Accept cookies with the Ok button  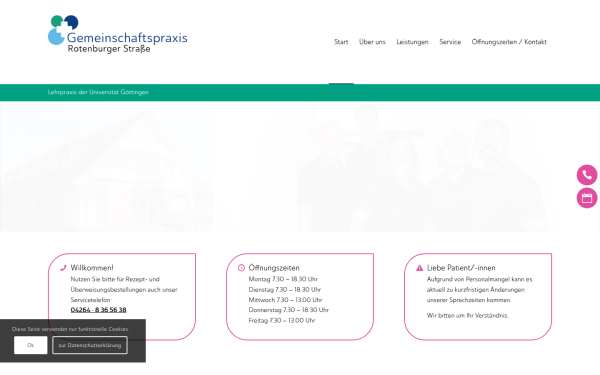coord(31,345)
